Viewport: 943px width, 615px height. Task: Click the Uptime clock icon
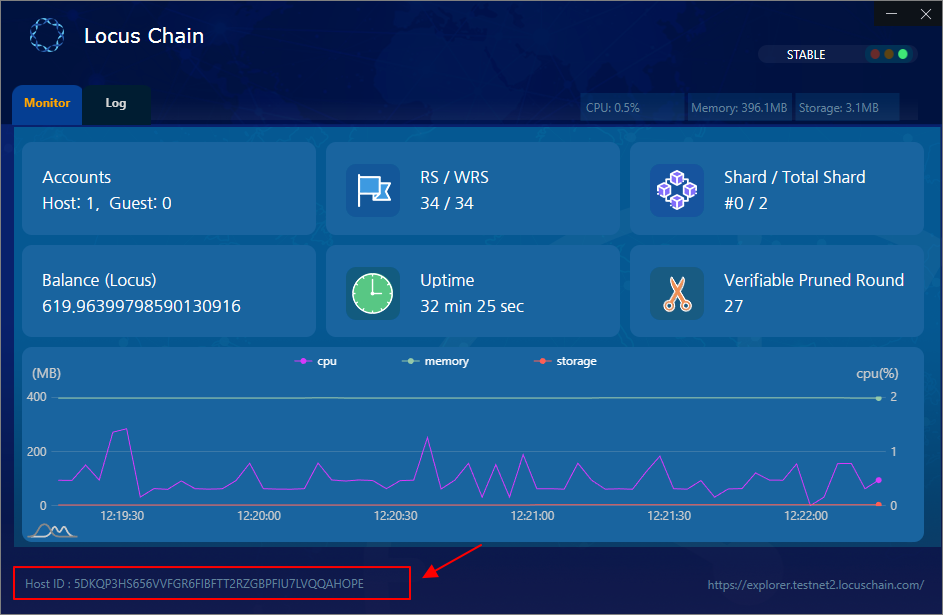click(373, 293)
